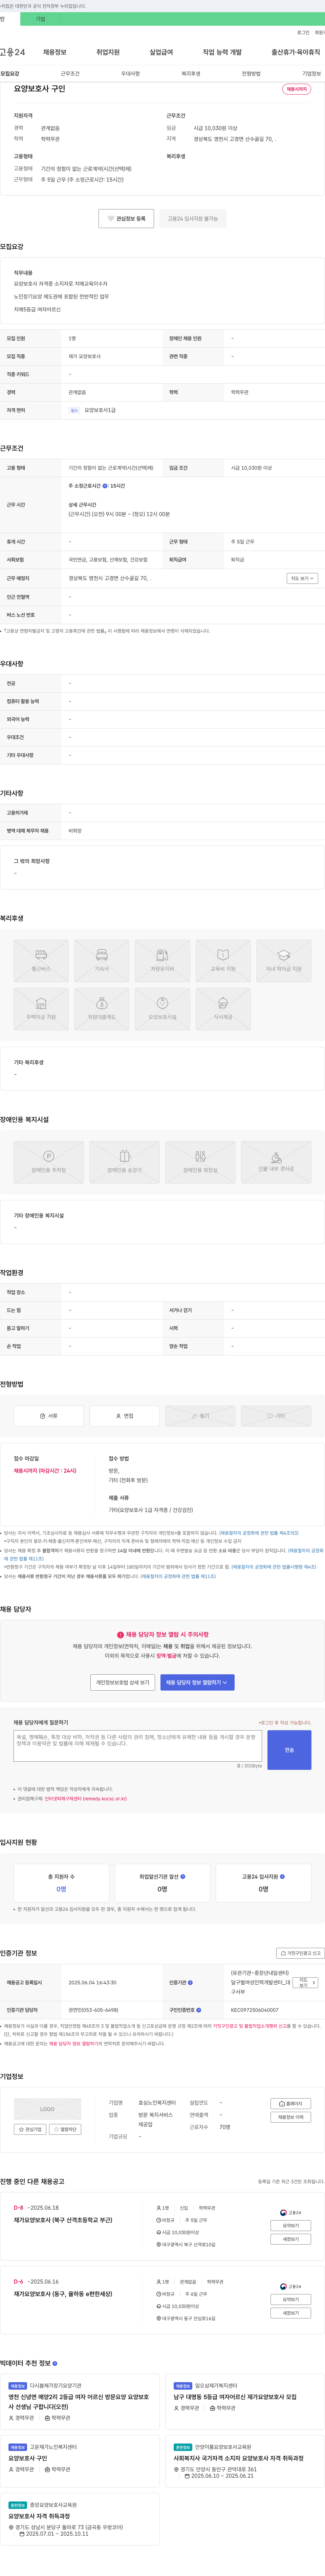Click the 열람제안 button
The width and height of the screenshot is (325, 2576).
[x=65, y=2129]
